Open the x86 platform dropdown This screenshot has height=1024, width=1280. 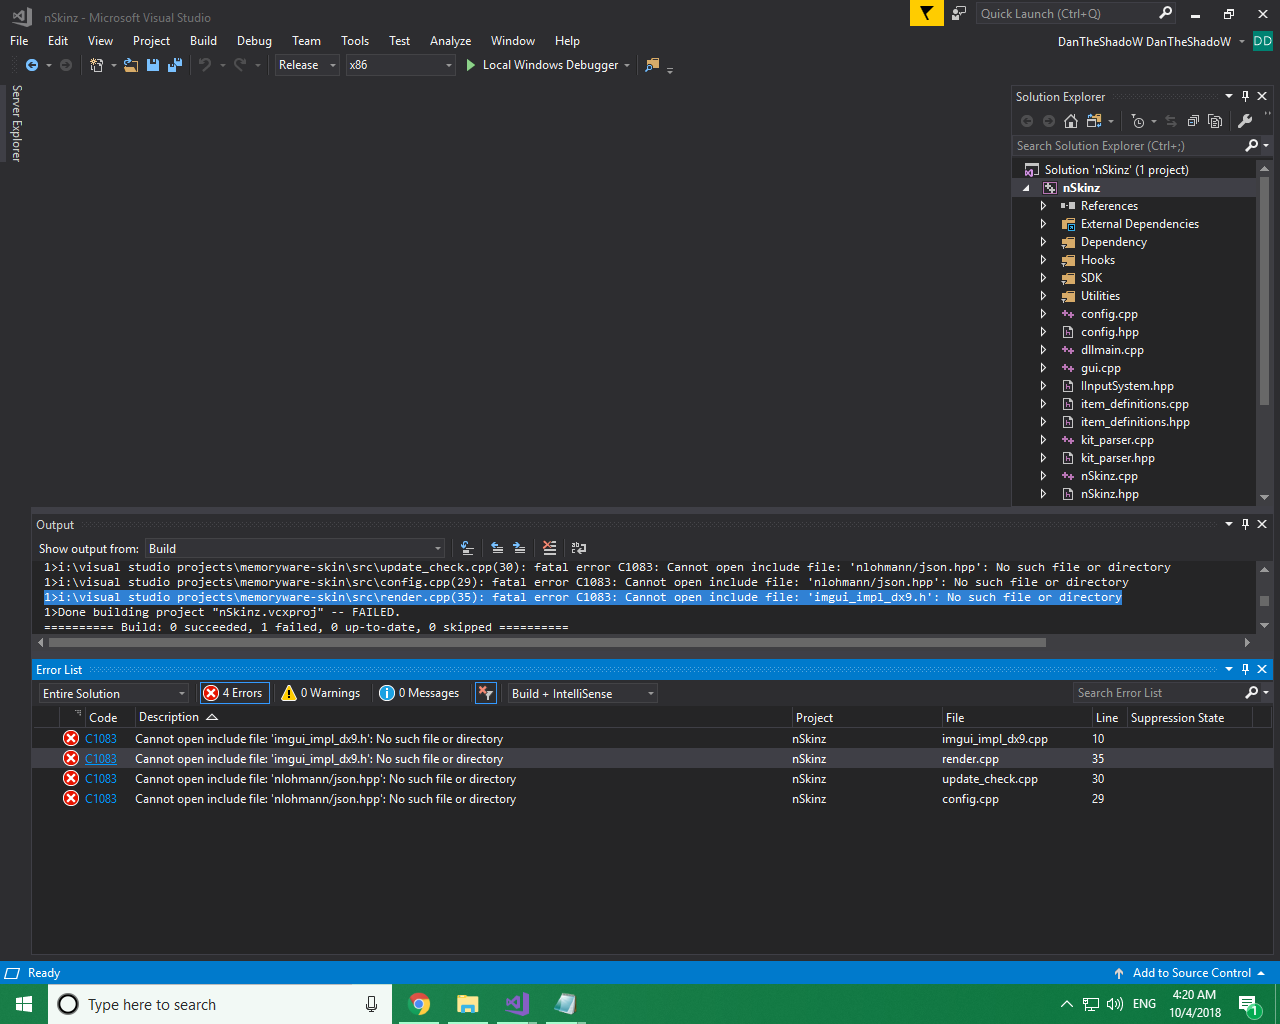pyautogui.click(x=400, y=65)
